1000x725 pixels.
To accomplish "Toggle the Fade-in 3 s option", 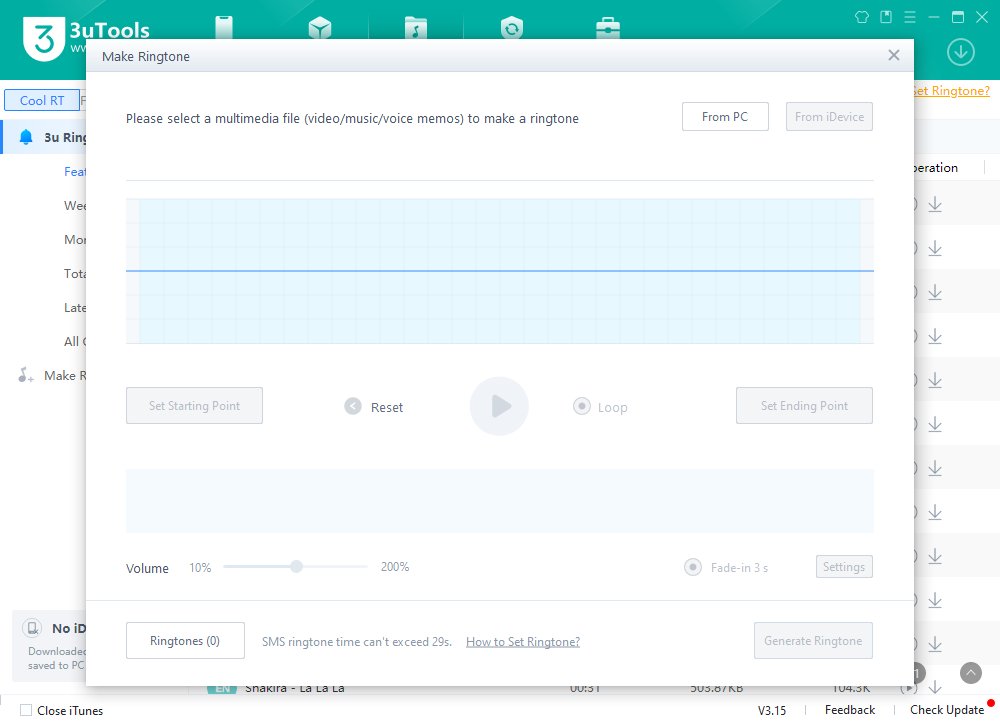I will point(693,567).
